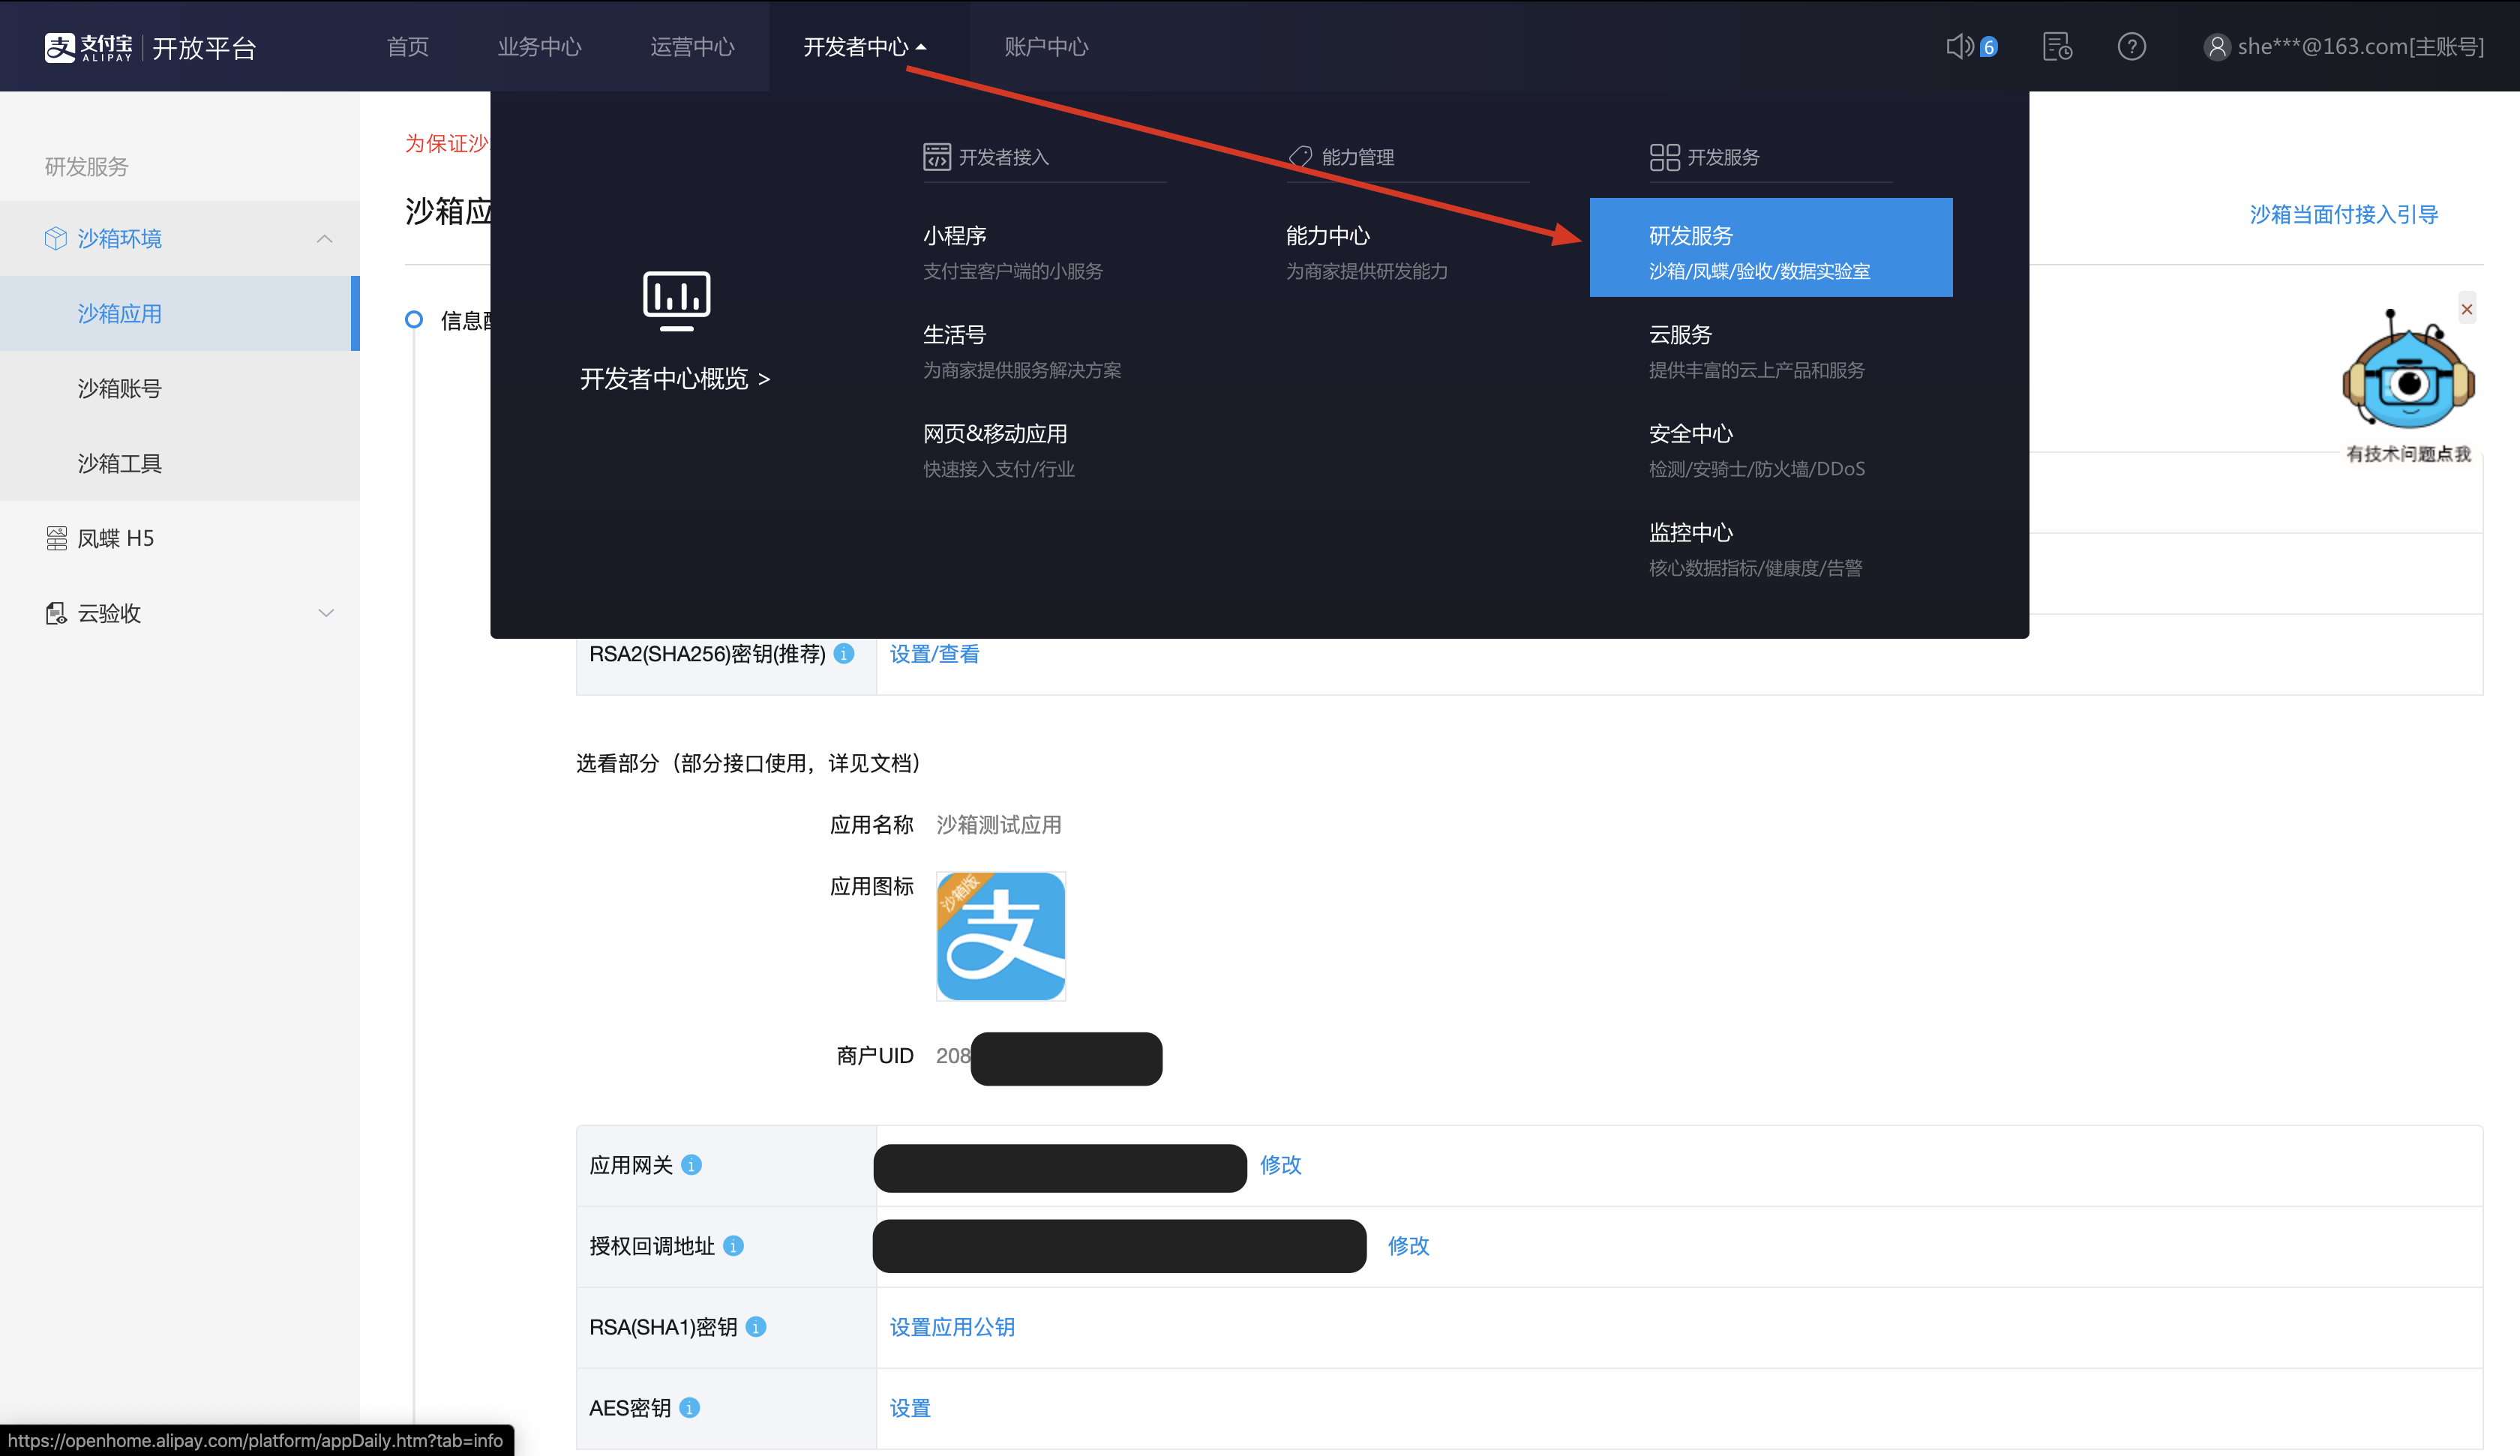This screenshot has height=1456, width=2520.
Task: Click the info icon beside AES密钥
Action: pyautogui.click(x=689, y=1408)
